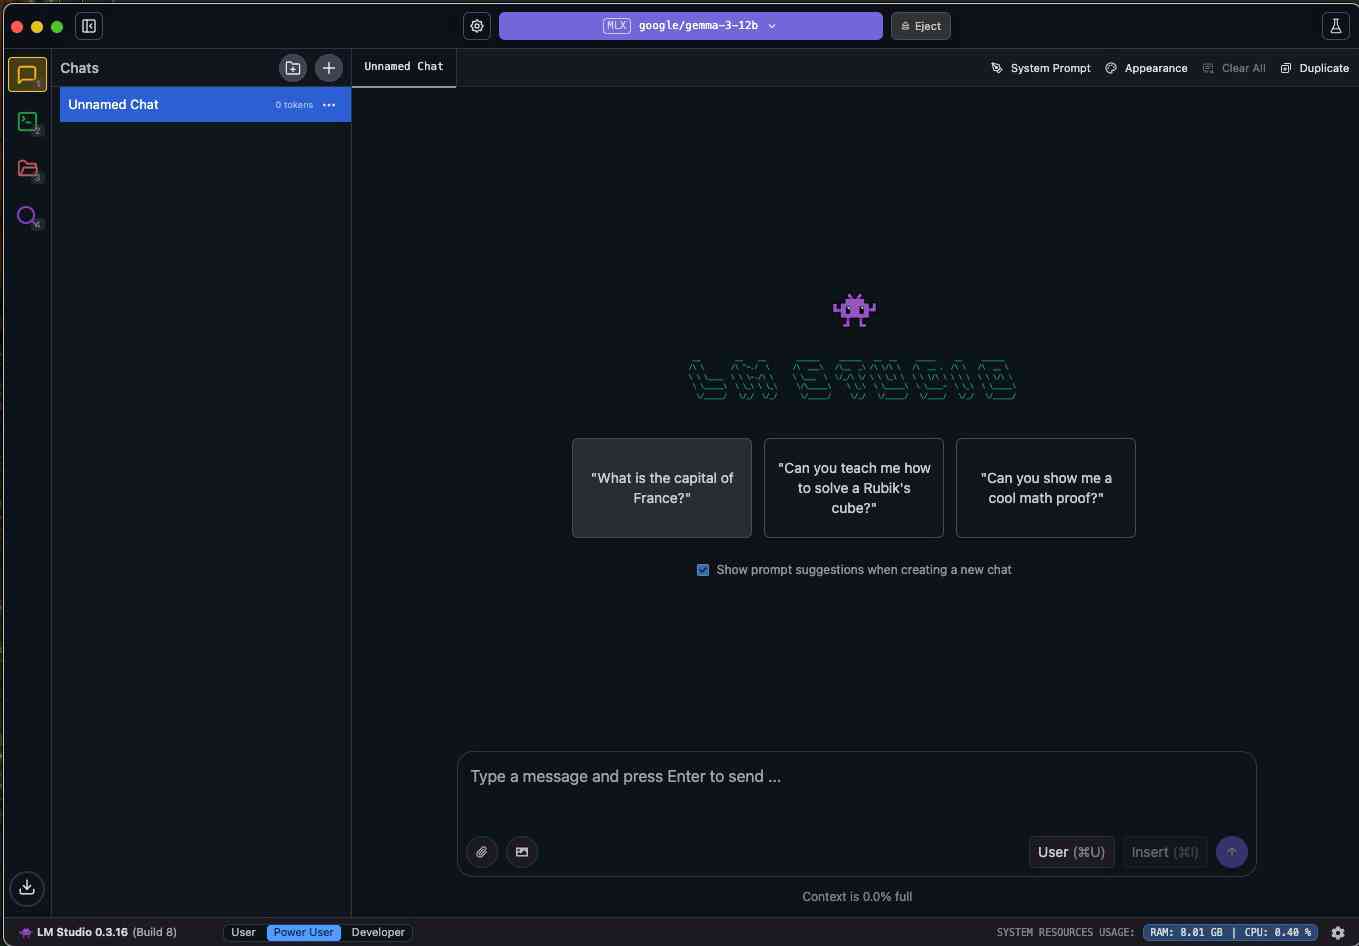Open My Models folder icon

[27, 169]
